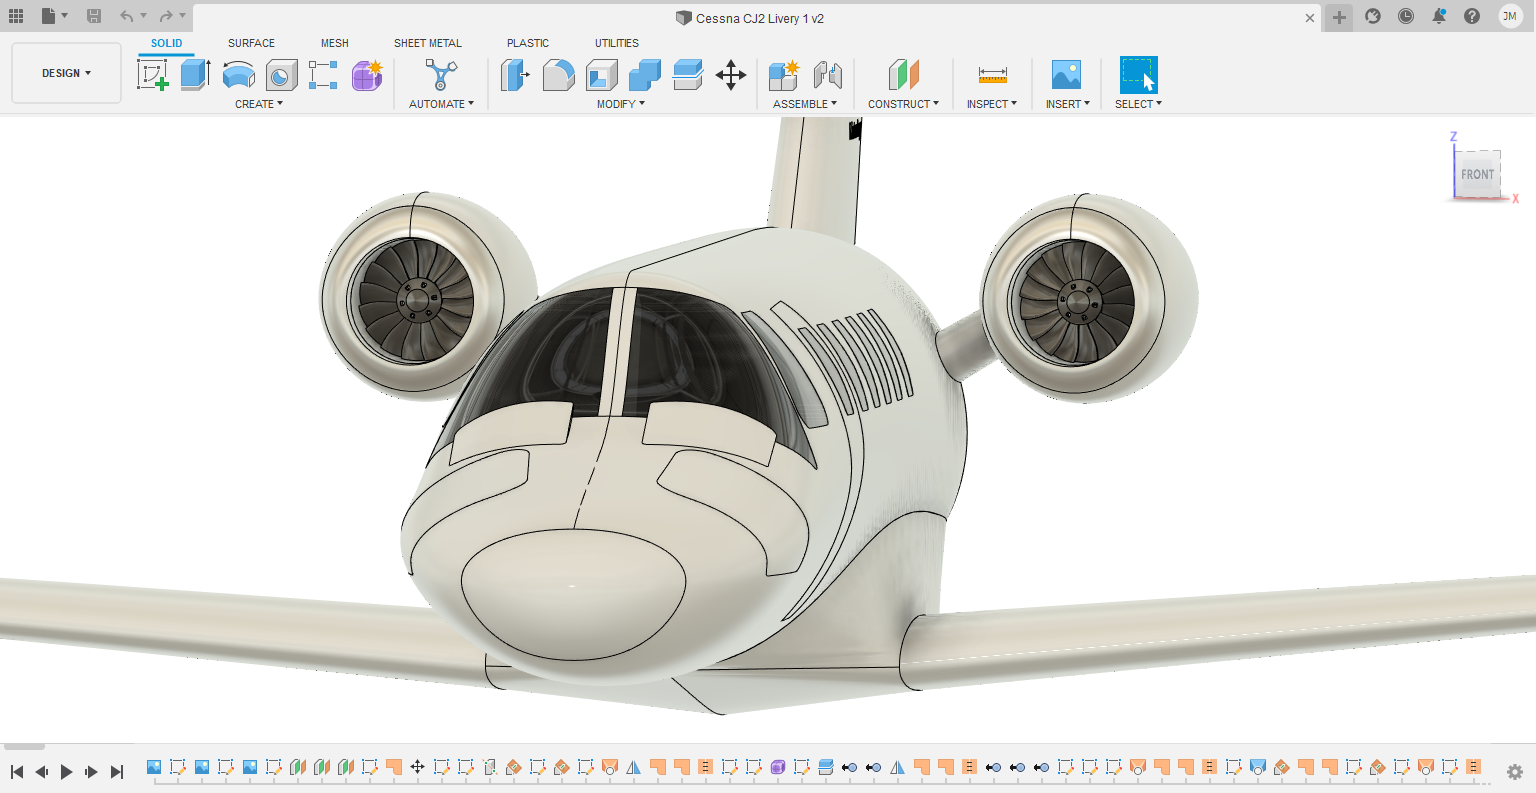Viewport: 1536px width, 793px height.
Task: Open the notifications bell
Action: point(1439,16)
